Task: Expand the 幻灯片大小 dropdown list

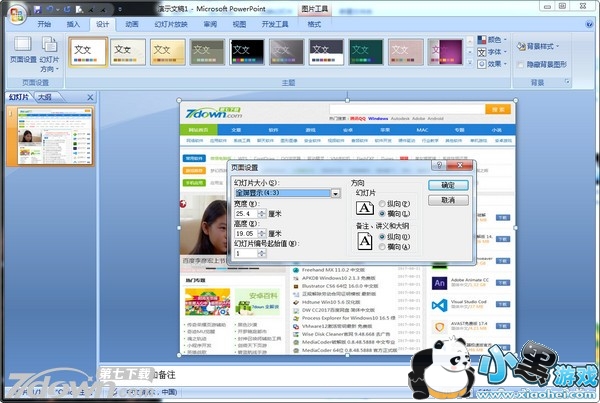Action: 336,192
